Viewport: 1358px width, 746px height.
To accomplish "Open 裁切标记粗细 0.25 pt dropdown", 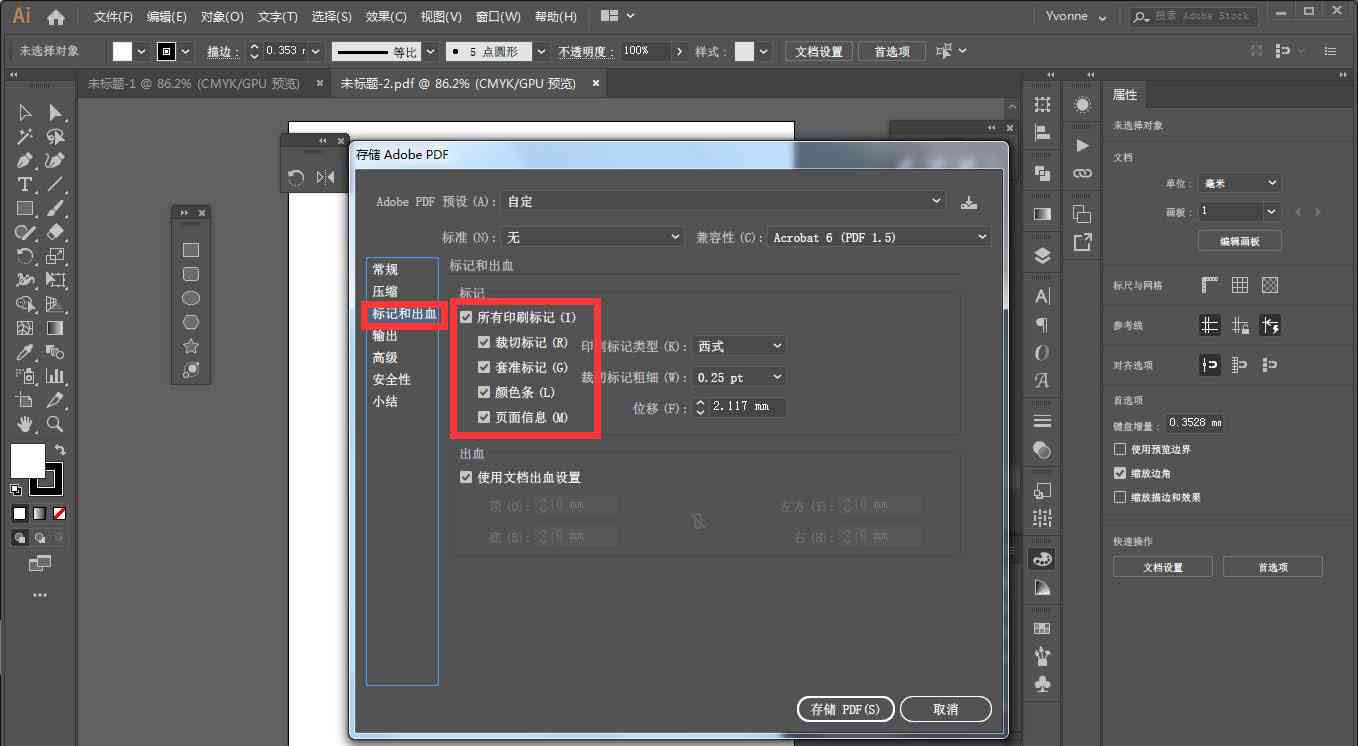I will (x=739, y=377).
